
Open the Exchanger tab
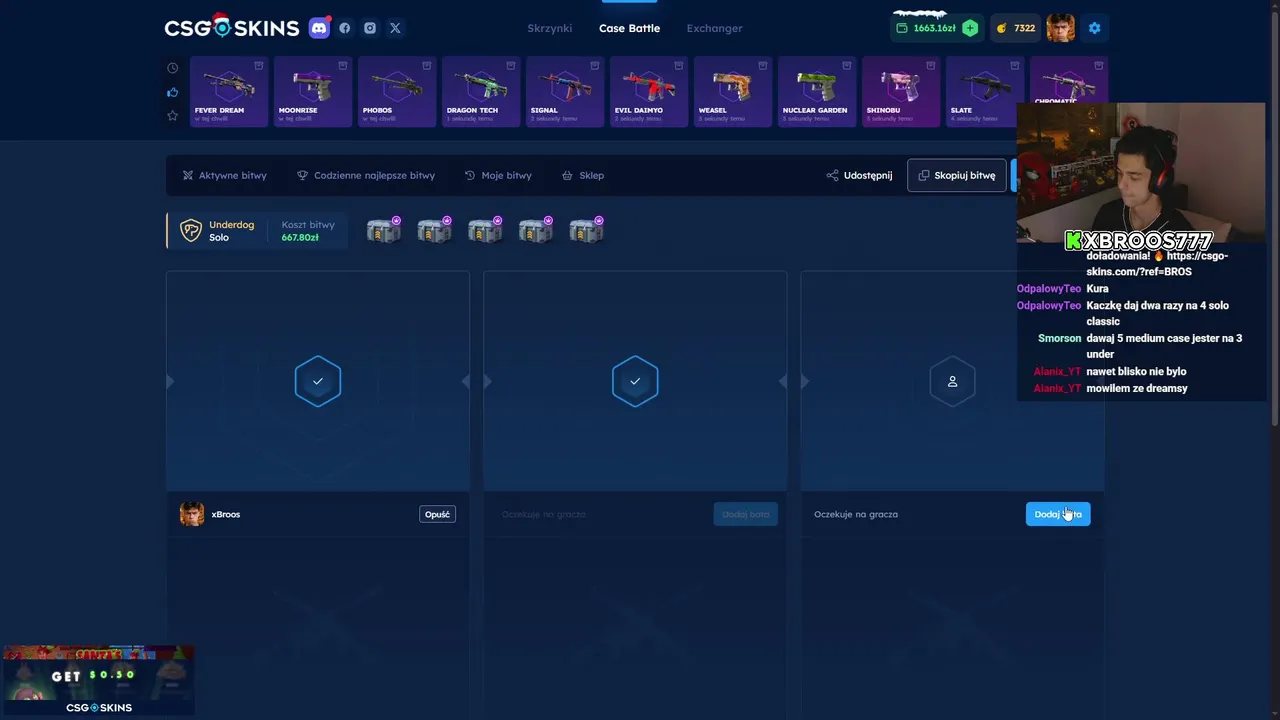tap(714, 28)
